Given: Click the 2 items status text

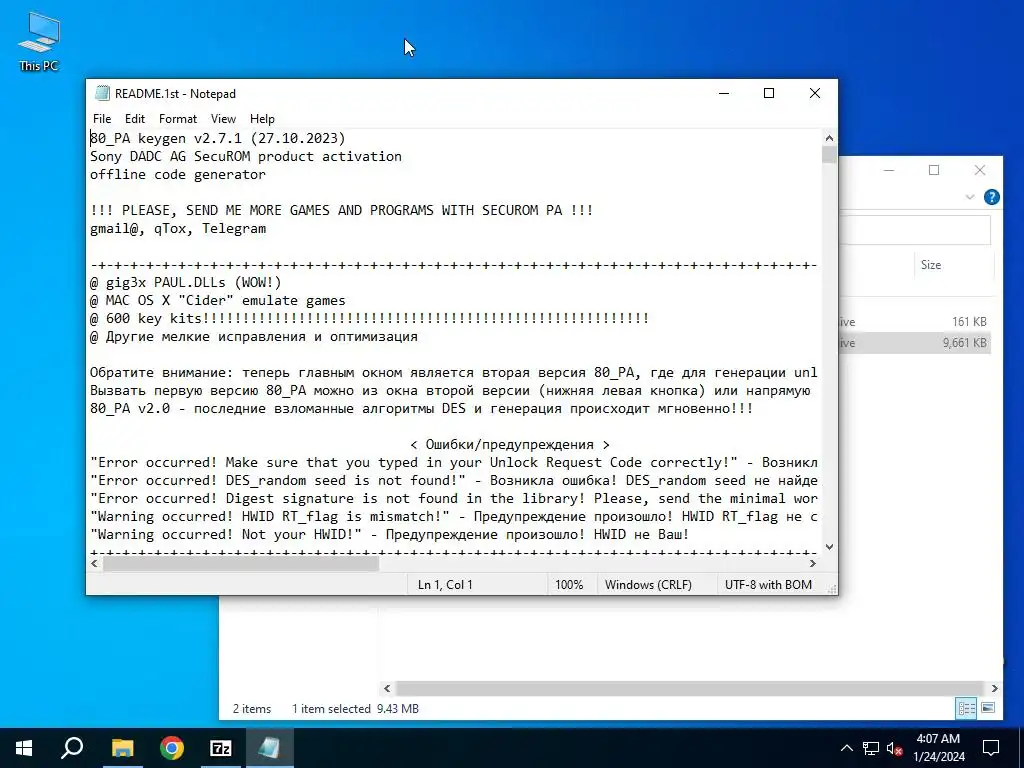Looking at the screenshot, I should 252,709.
